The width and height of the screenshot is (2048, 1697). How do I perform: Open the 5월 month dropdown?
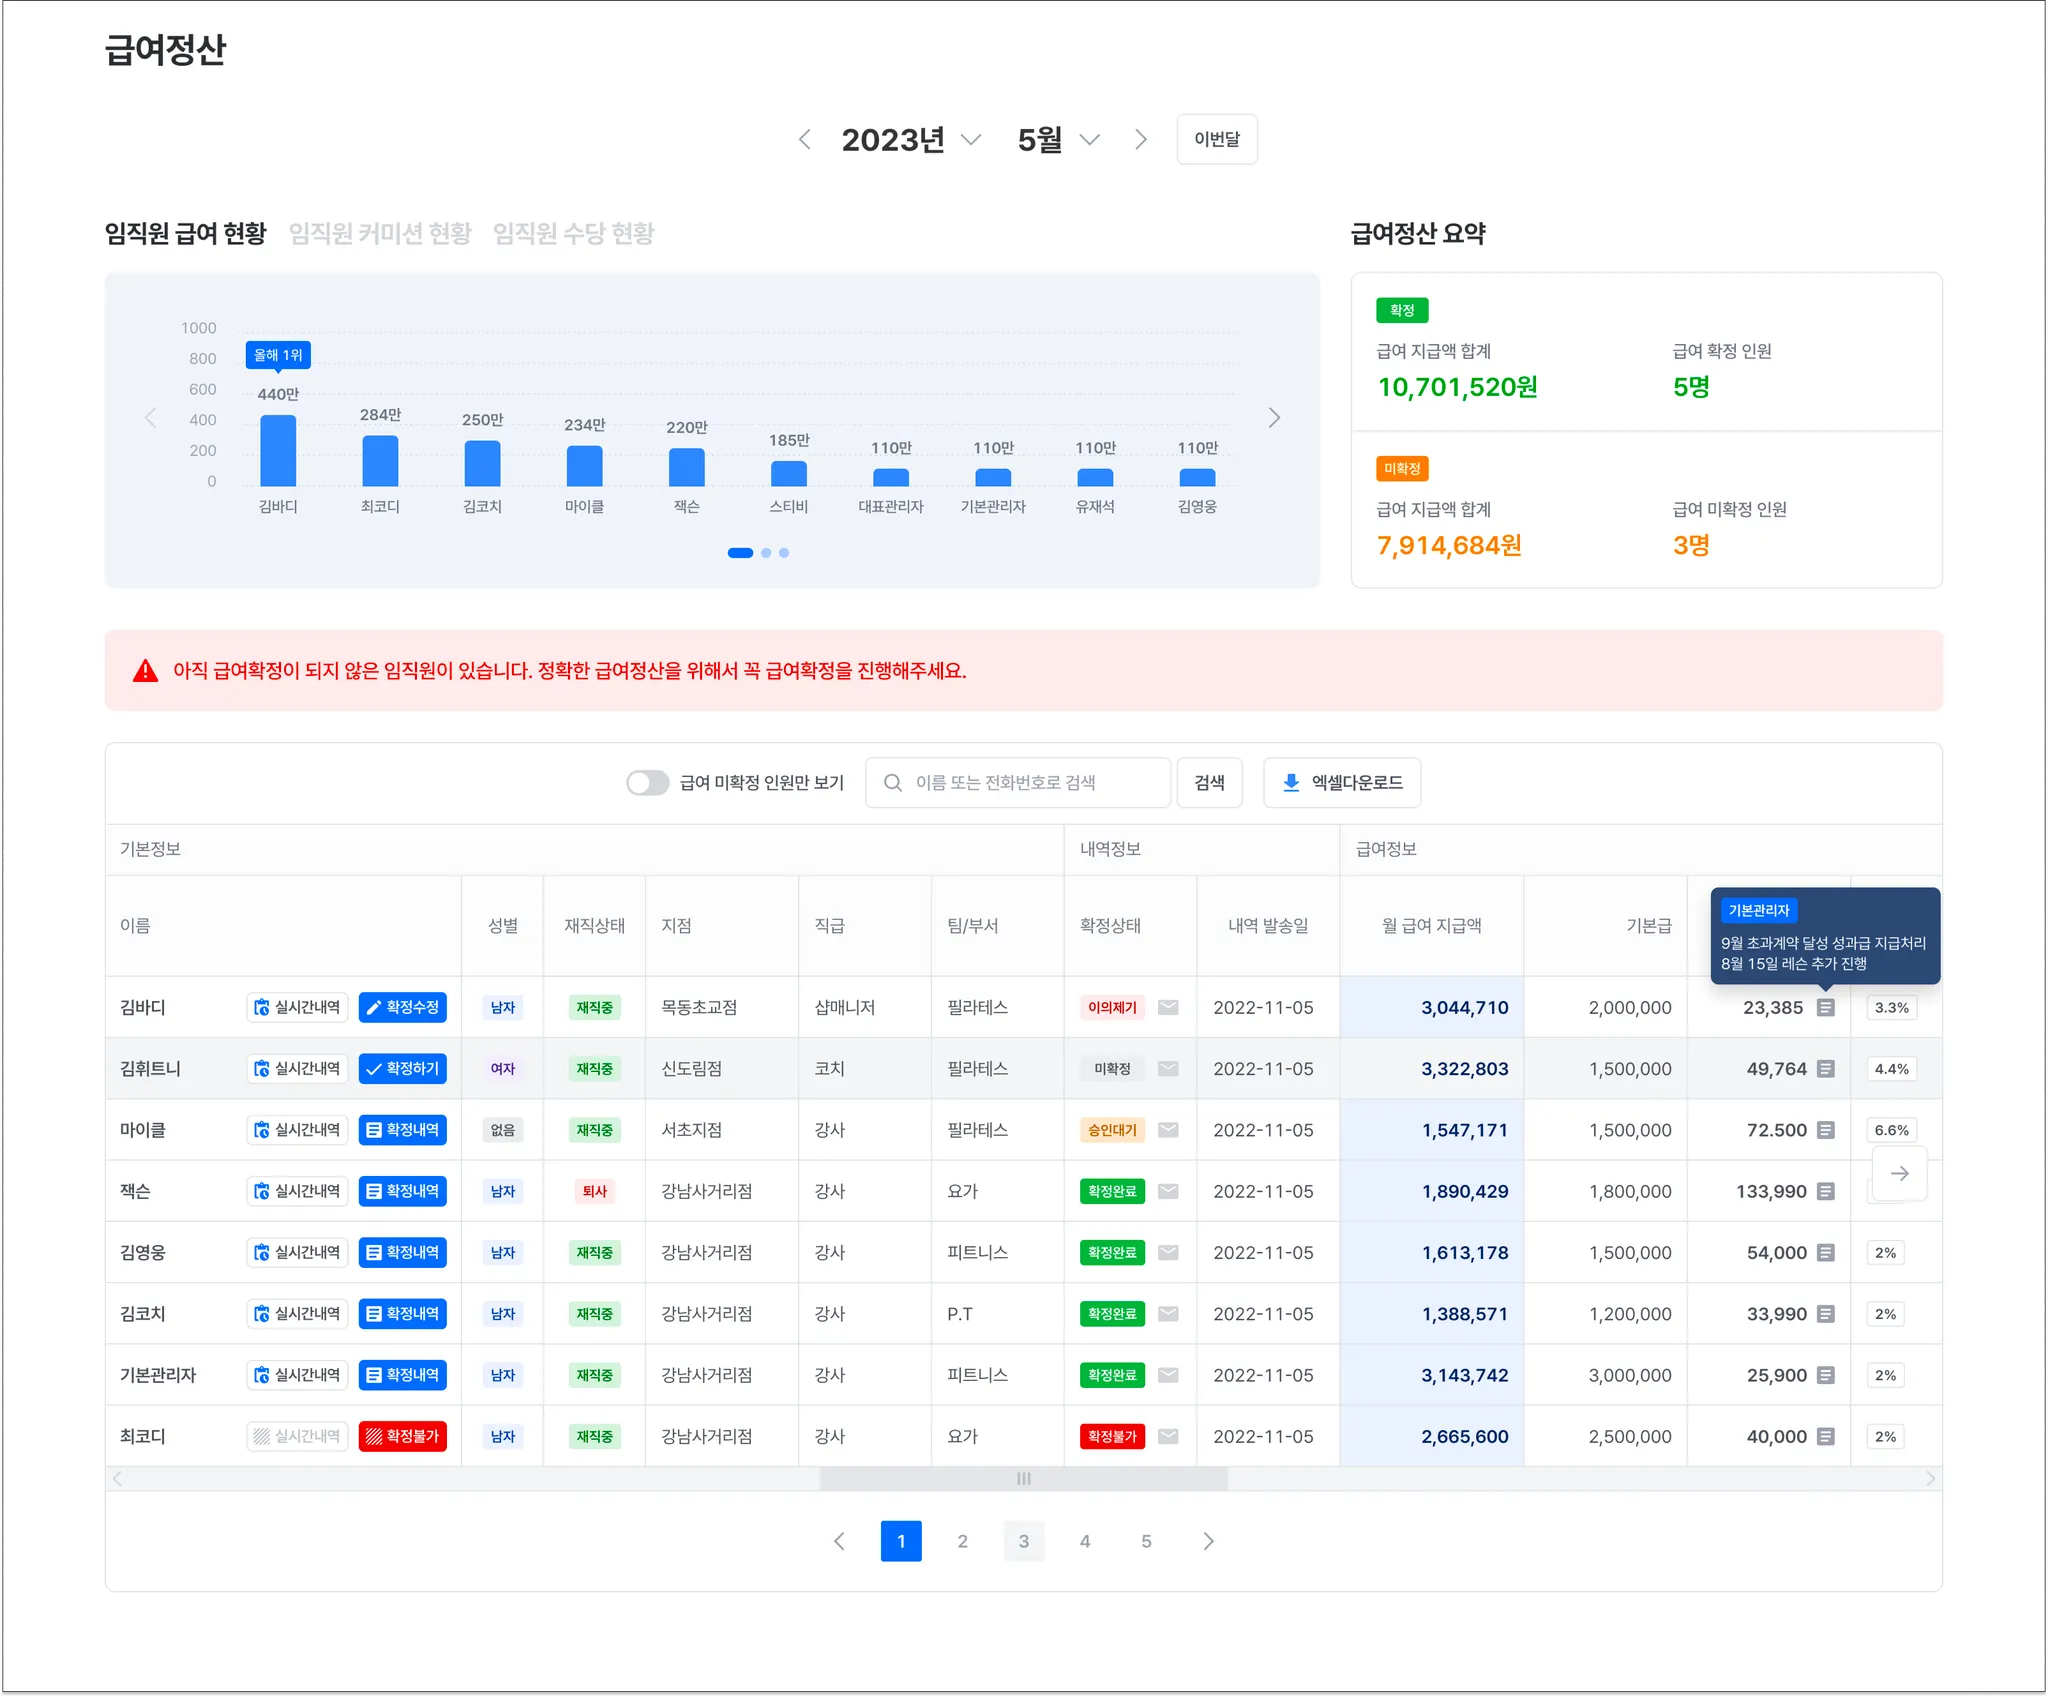tap(1058, 140)
